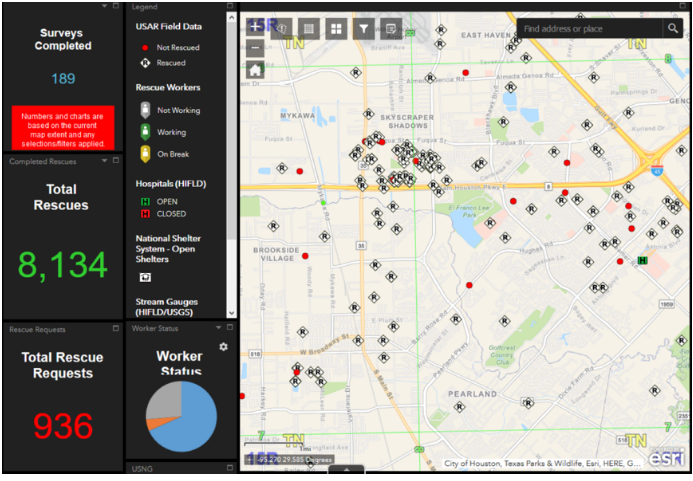Maximize the Legend panel
Image resolution: width=693 pixels, height=481 pixels.
pos(229,6)
